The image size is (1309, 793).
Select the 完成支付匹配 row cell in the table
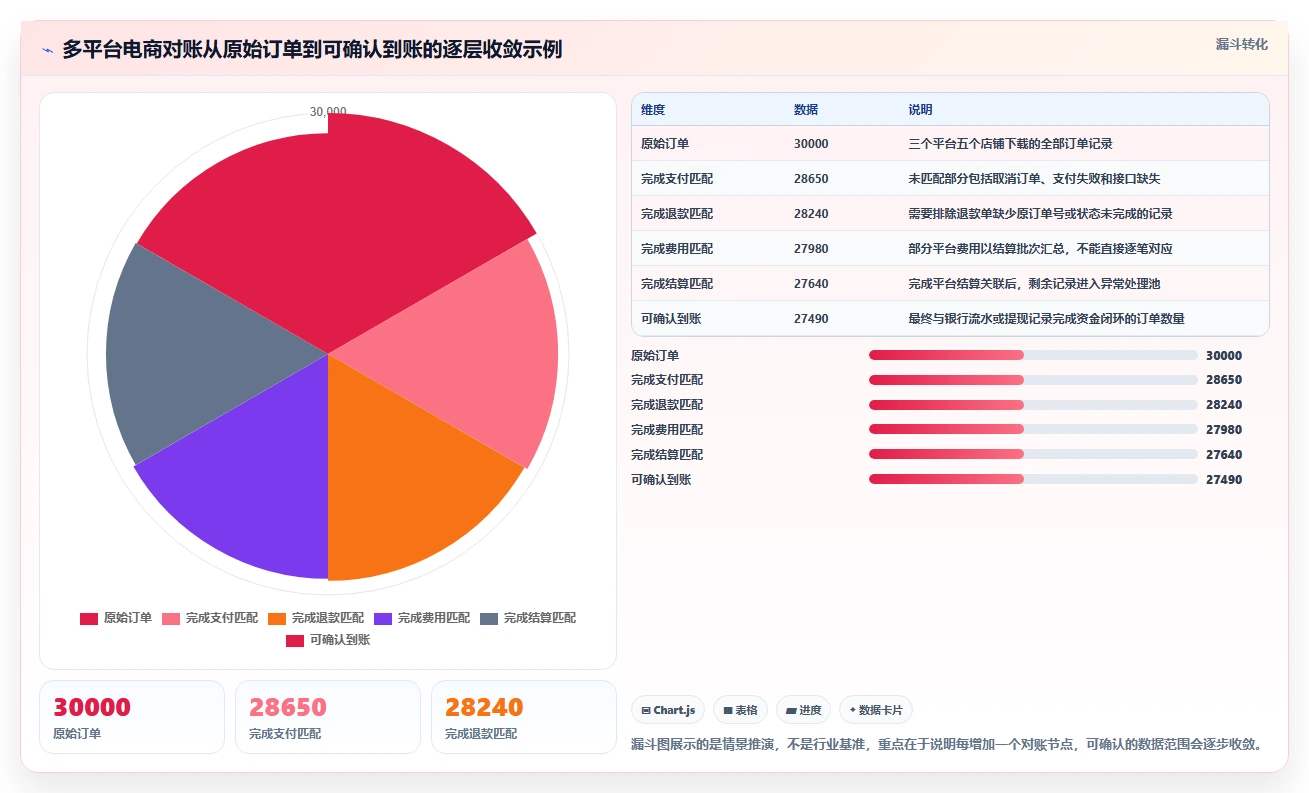[677, 179]
